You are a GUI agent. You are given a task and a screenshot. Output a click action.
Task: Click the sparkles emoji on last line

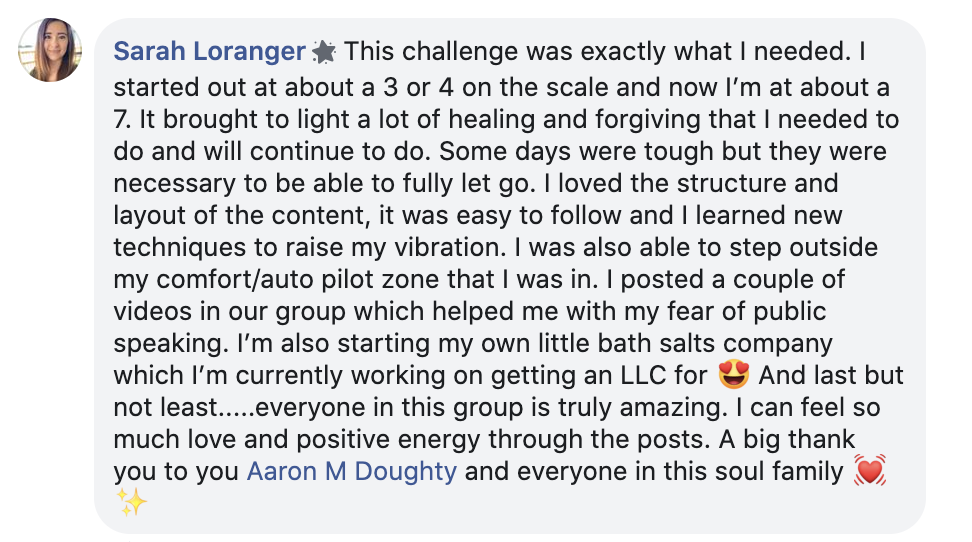coord(131,502)
